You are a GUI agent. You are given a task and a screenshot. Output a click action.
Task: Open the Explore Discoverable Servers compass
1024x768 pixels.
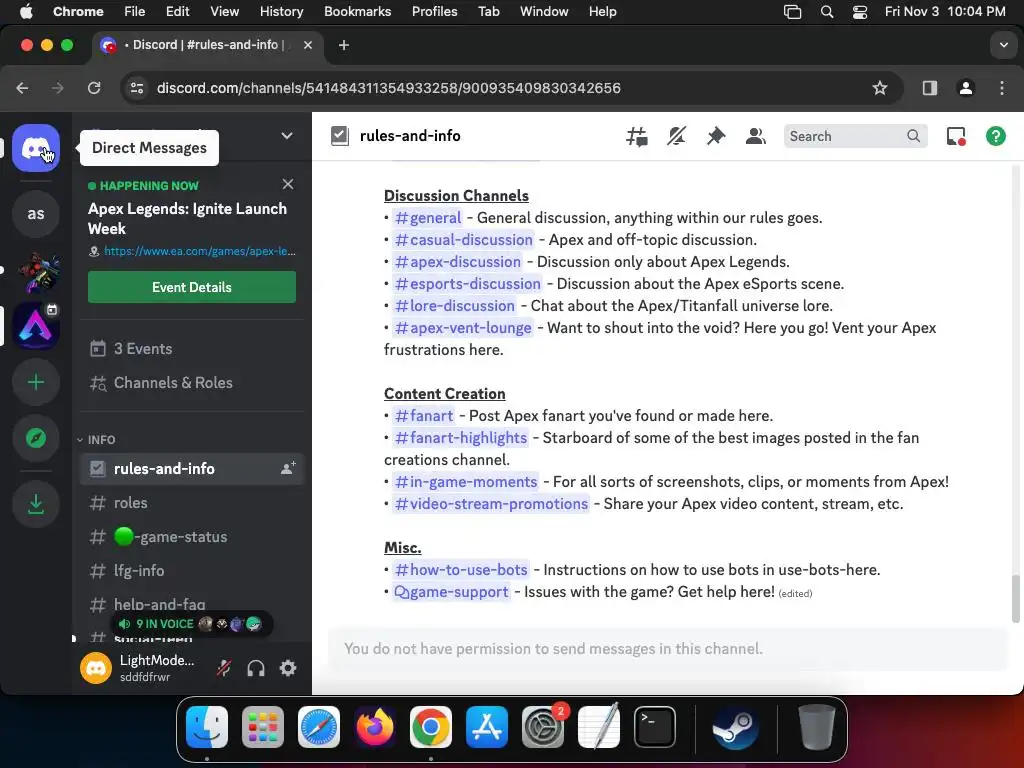click(36, 438)
